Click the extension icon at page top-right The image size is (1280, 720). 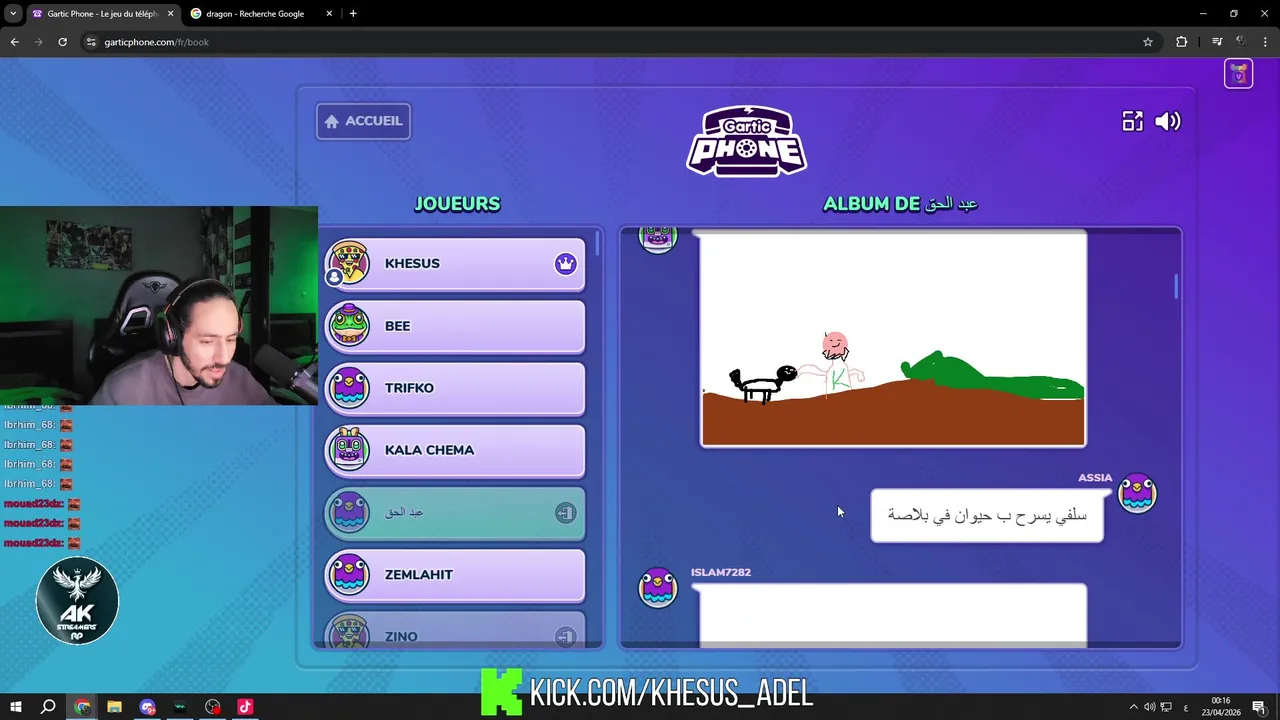click(x=1239, y=74)
